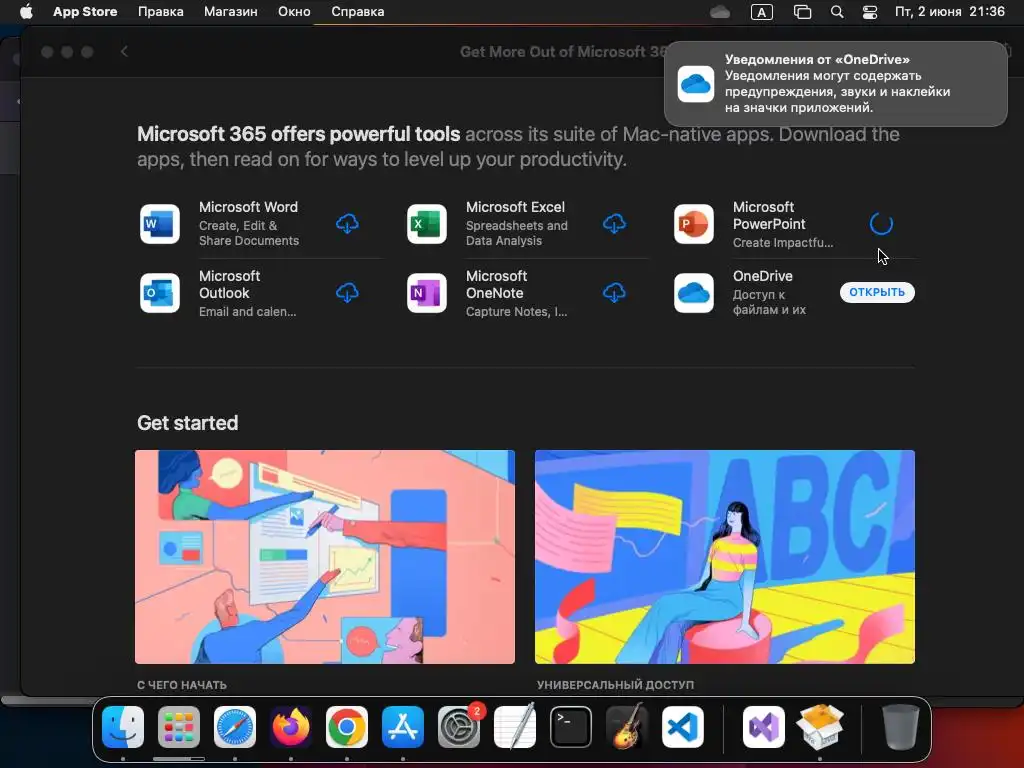The width and height of the screenshot is (1024, 768).
Task: Open the OneDrive app icon in list
Action: [x=694, y=293]
